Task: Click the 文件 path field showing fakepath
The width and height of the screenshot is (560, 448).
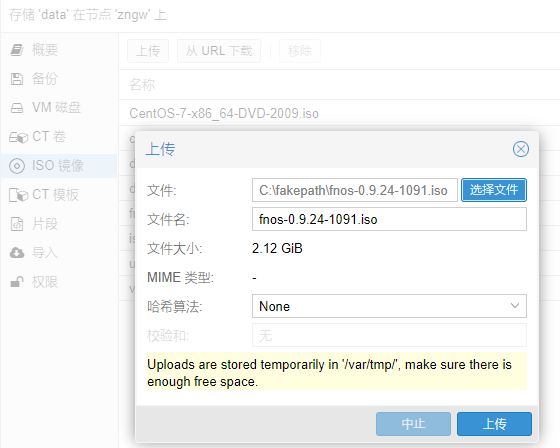Action: click(x=355, y=190)
